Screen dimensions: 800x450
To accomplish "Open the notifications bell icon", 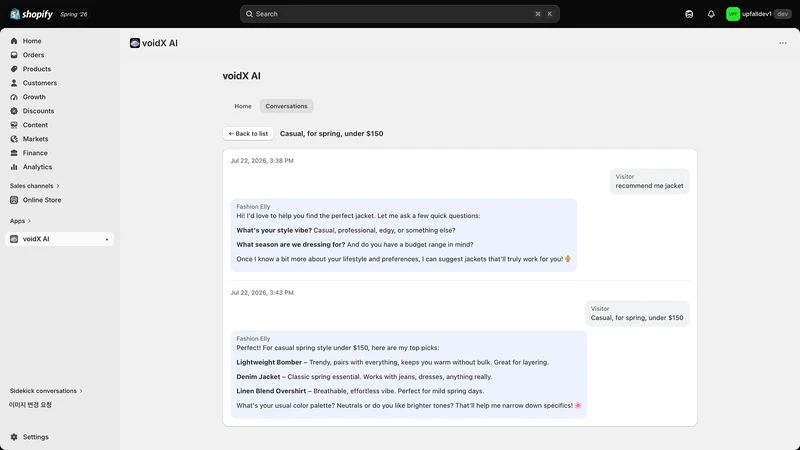I will [711, 14].
